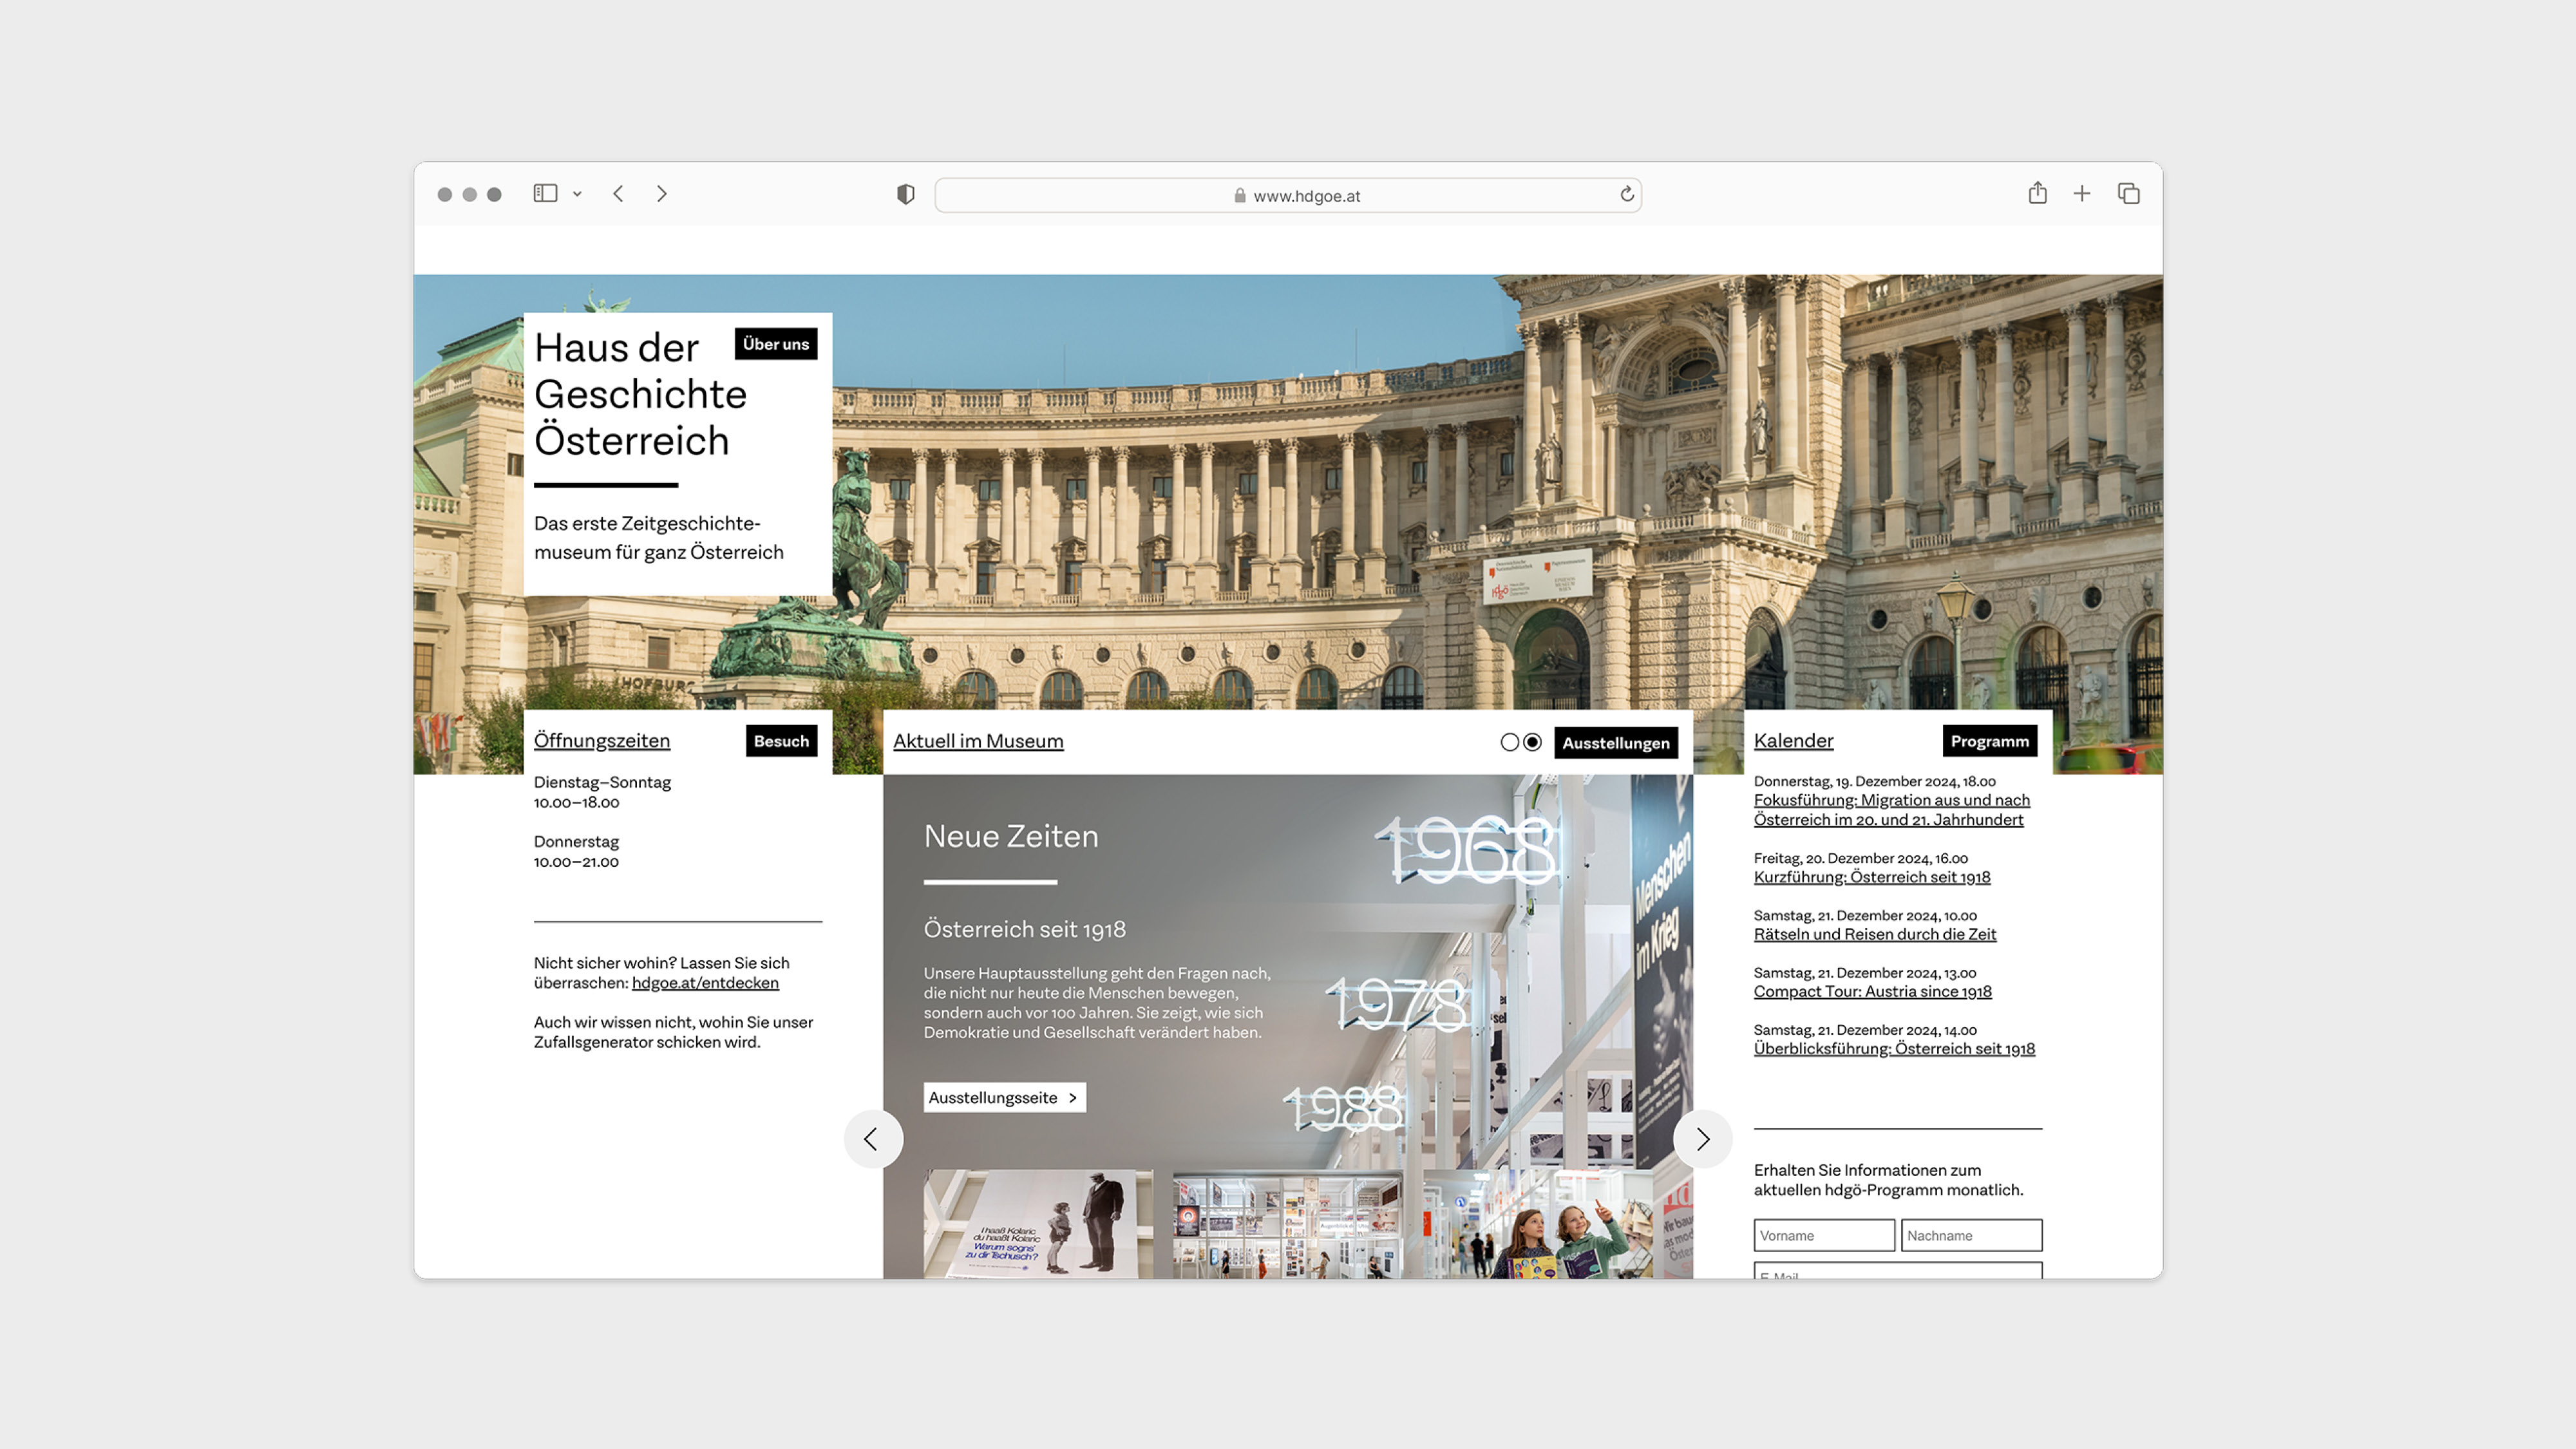
Task: Open Rätseln und Reisen durch die Zeit
Action: (1875, 934)
